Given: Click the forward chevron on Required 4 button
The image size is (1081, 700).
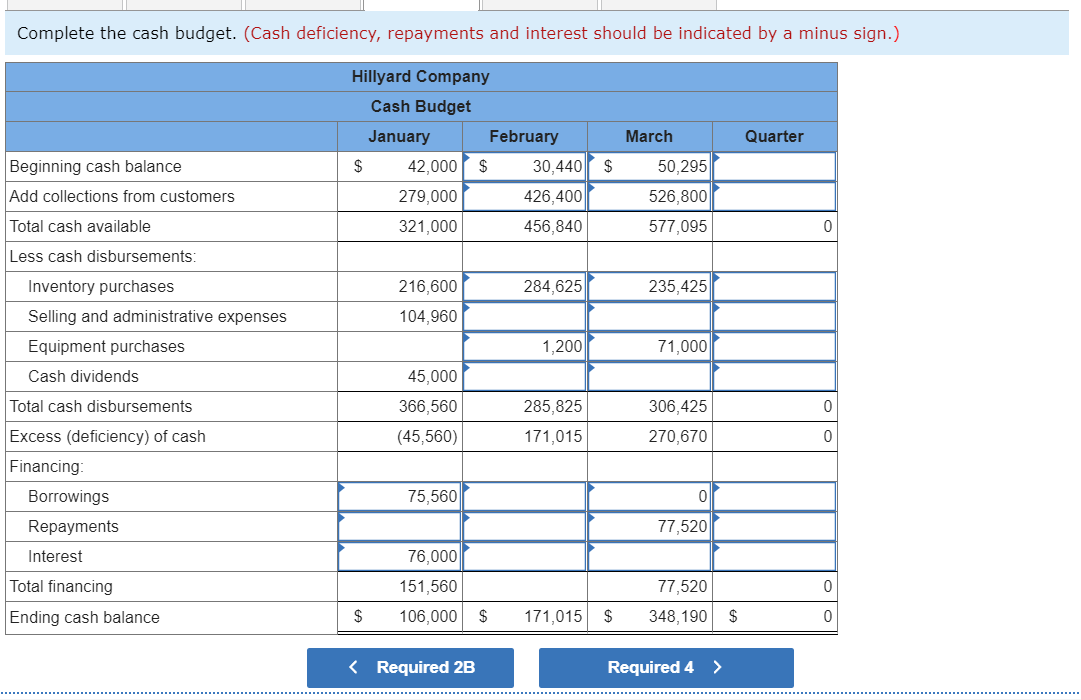Looking at the screenshot, I should click(720, 668).
